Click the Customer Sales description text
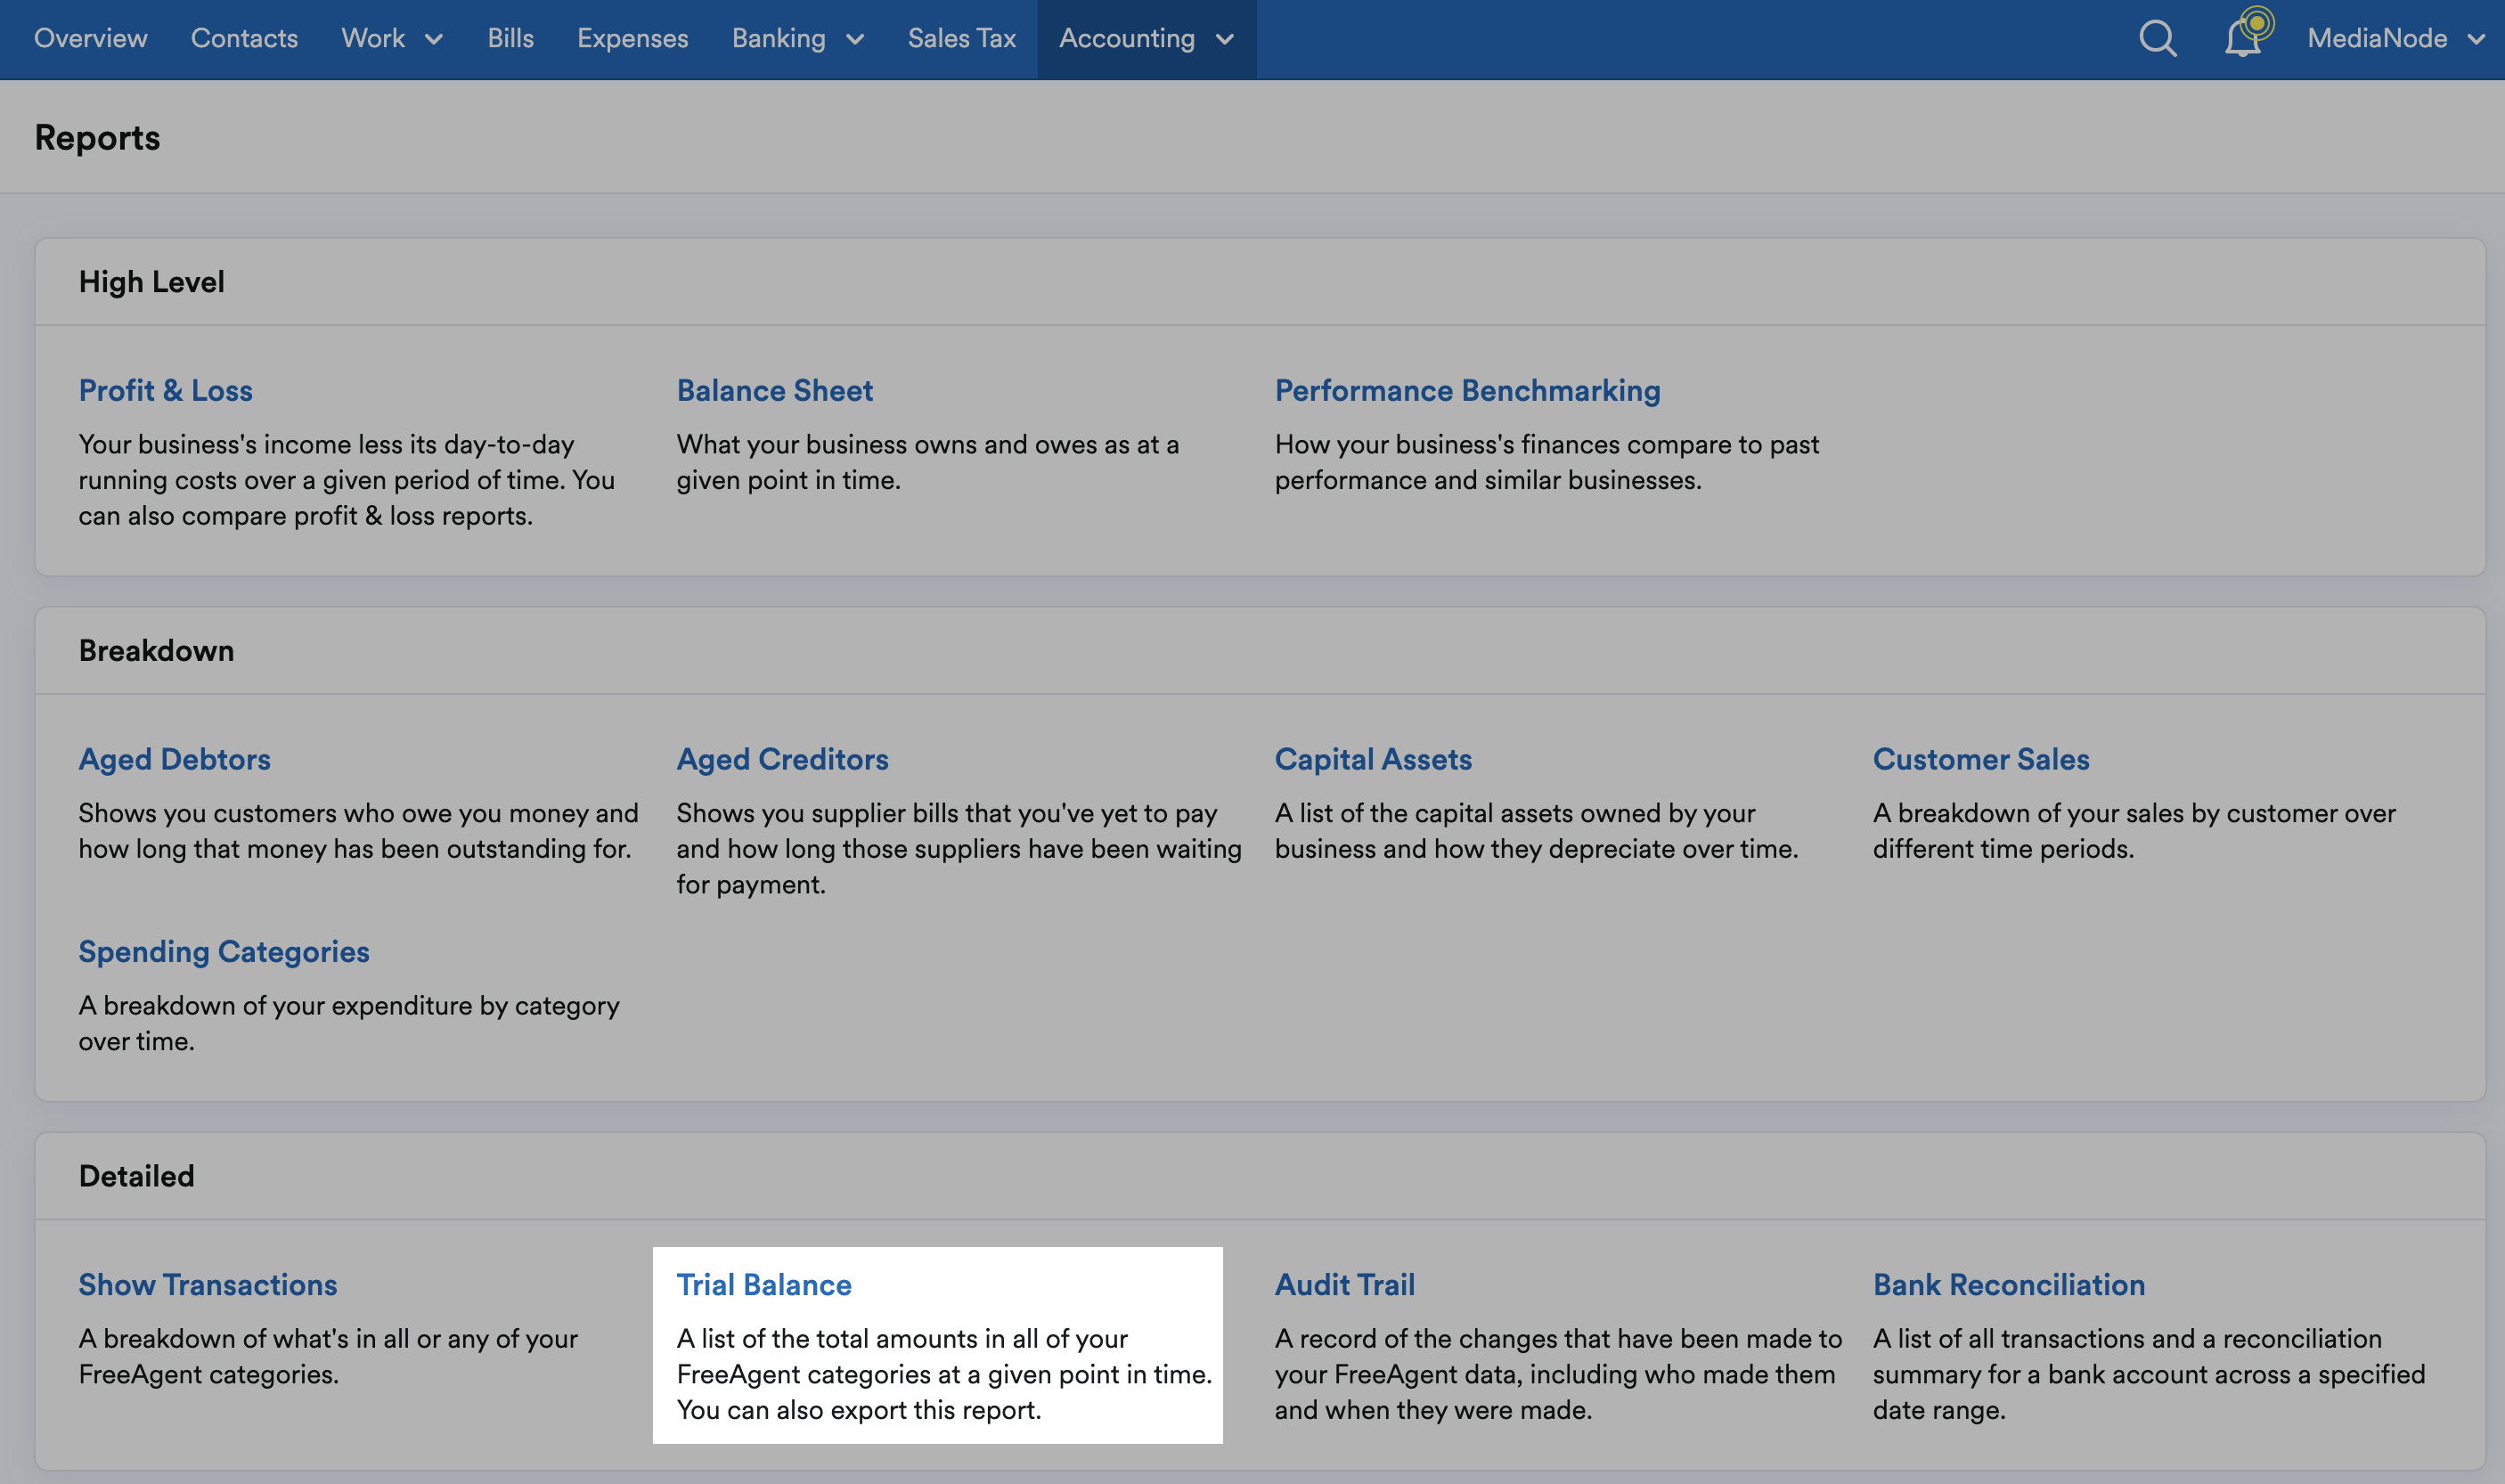Image resolution: width=2505 pixels, height=1484 pixels. [x=2134, y=831]
